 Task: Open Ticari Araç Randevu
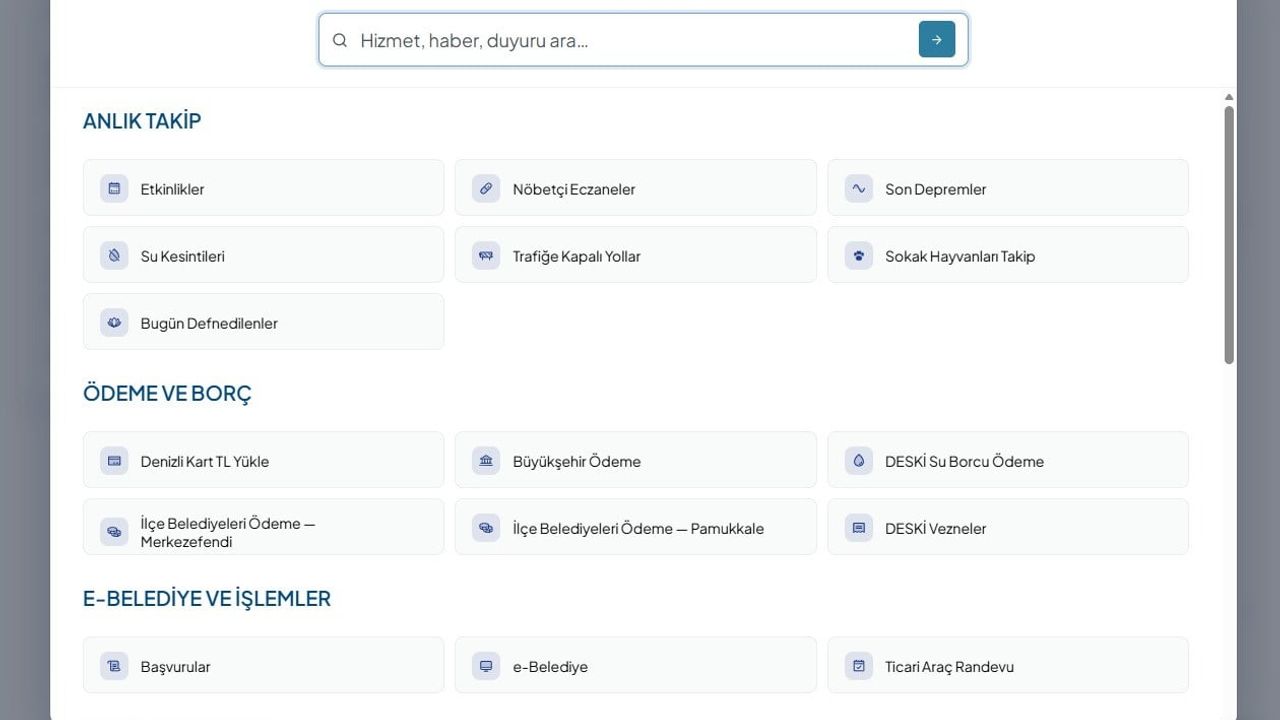point(1008,665)
